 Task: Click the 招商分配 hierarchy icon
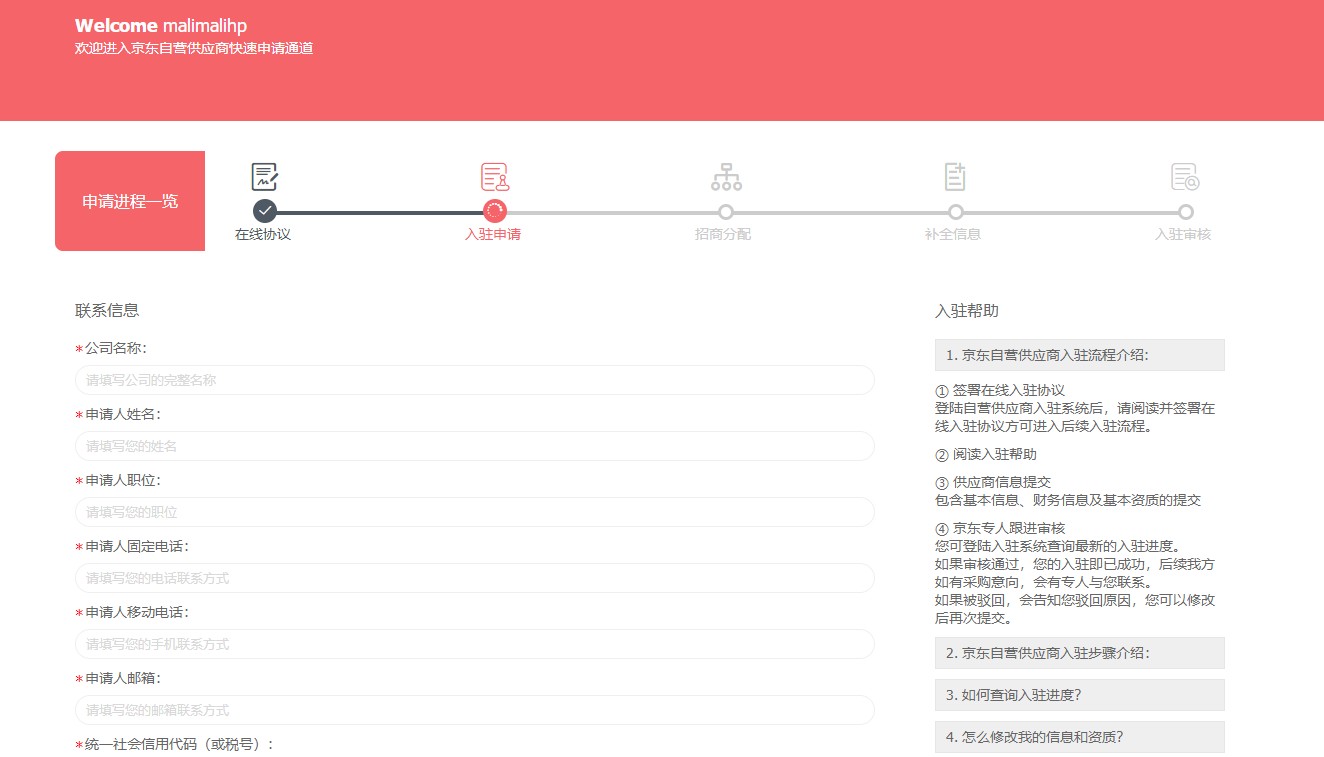726,177
